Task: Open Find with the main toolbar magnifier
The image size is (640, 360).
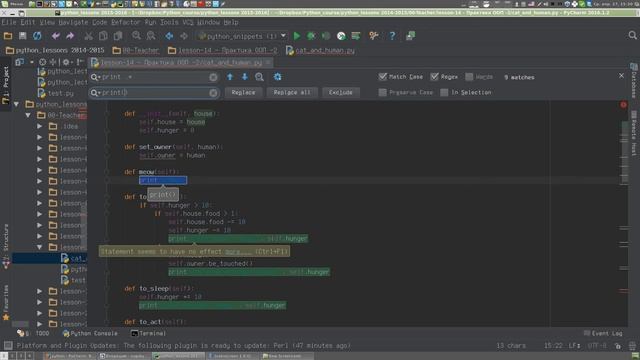Action: [x=136, y=36]
